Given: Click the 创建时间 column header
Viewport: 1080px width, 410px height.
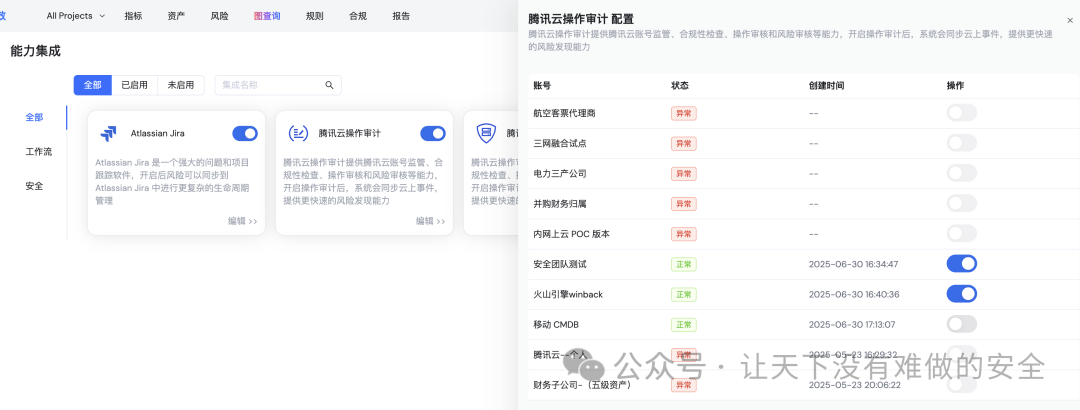Looking at the screenshot, I should [827, 86].
